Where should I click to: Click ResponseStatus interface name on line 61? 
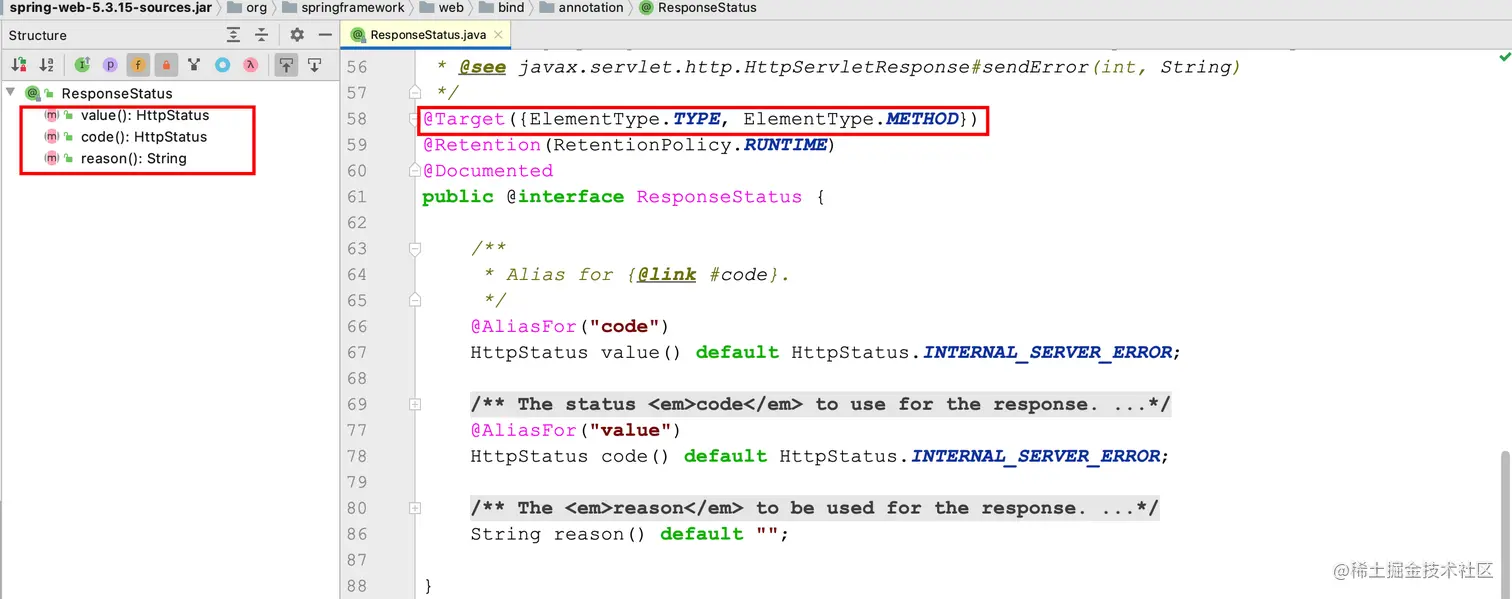pos(719,197)
